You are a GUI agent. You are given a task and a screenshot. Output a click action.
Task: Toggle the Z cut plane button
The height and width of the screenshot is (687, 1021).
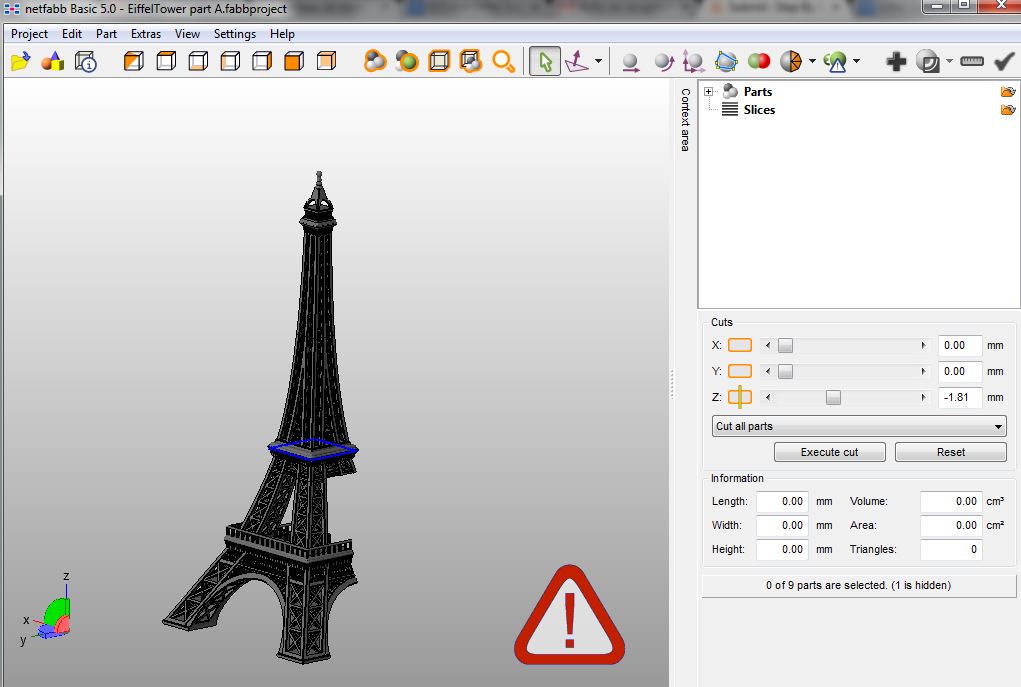[740, 397]
